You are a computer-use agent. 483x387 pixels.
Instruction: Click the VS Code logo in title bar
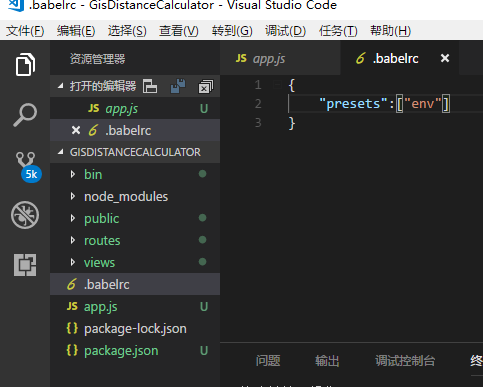15,5
